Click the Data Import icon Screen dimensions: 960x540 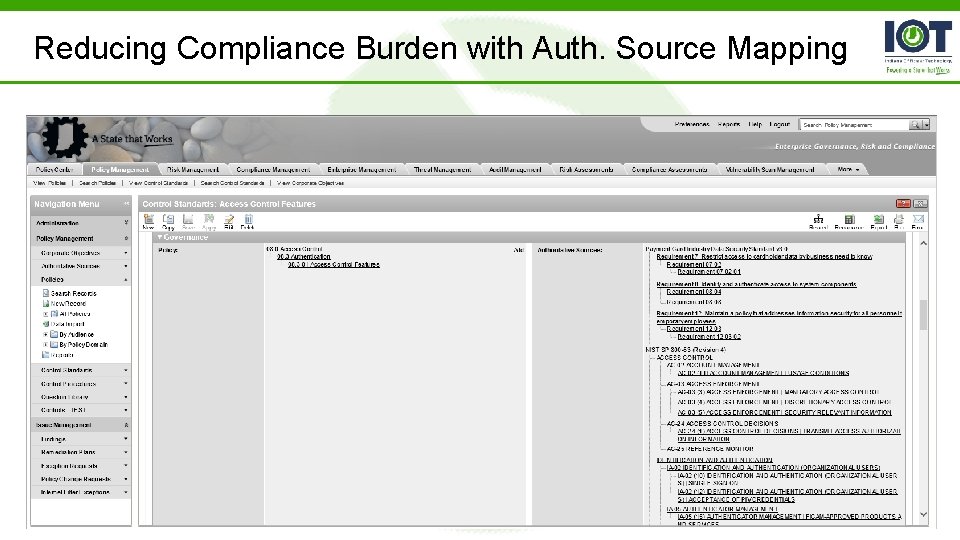(x=46, y=324)
